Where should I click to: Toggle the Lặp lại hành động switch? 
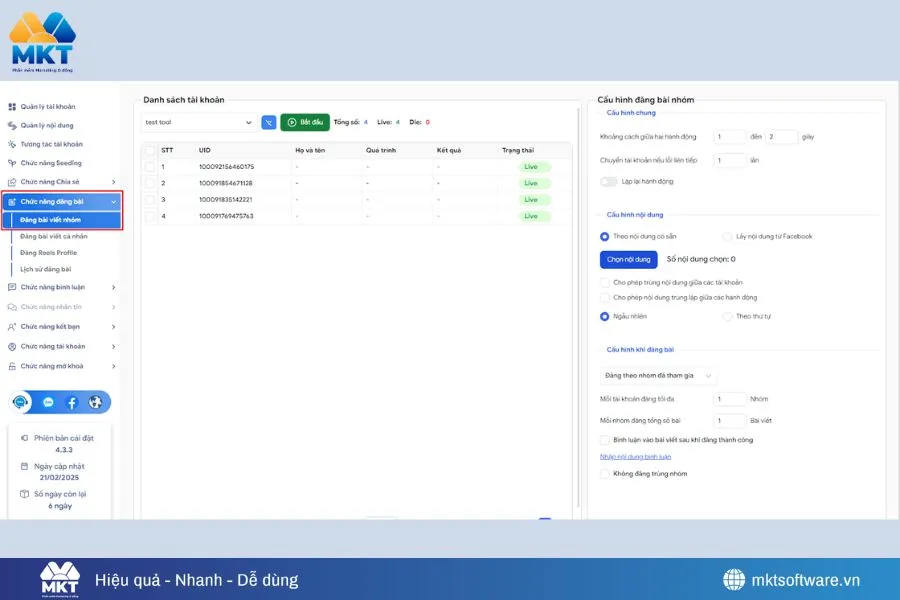tap(608, 181)
